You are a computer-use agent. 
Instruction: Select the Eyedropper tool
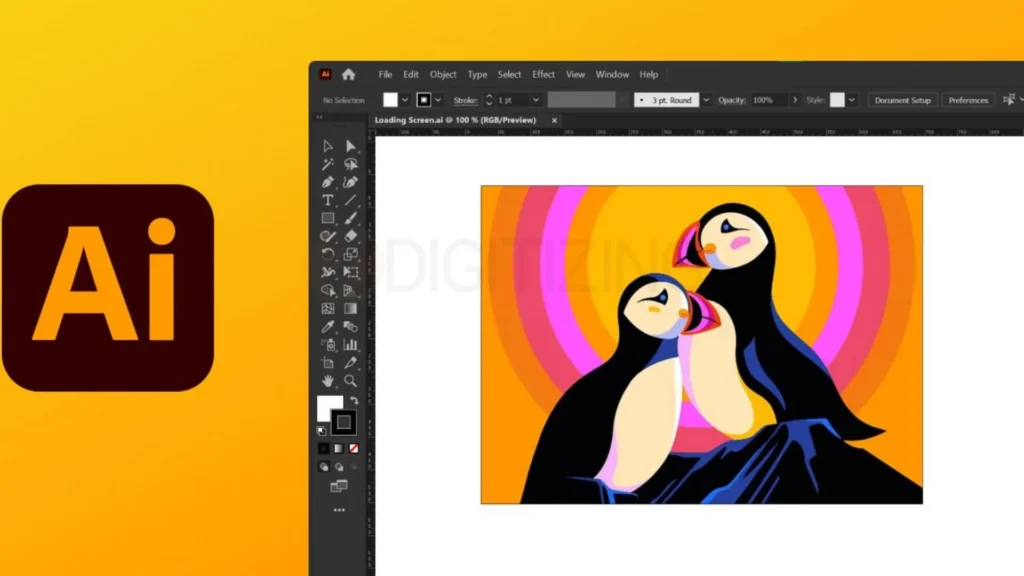tap(328, 327)
